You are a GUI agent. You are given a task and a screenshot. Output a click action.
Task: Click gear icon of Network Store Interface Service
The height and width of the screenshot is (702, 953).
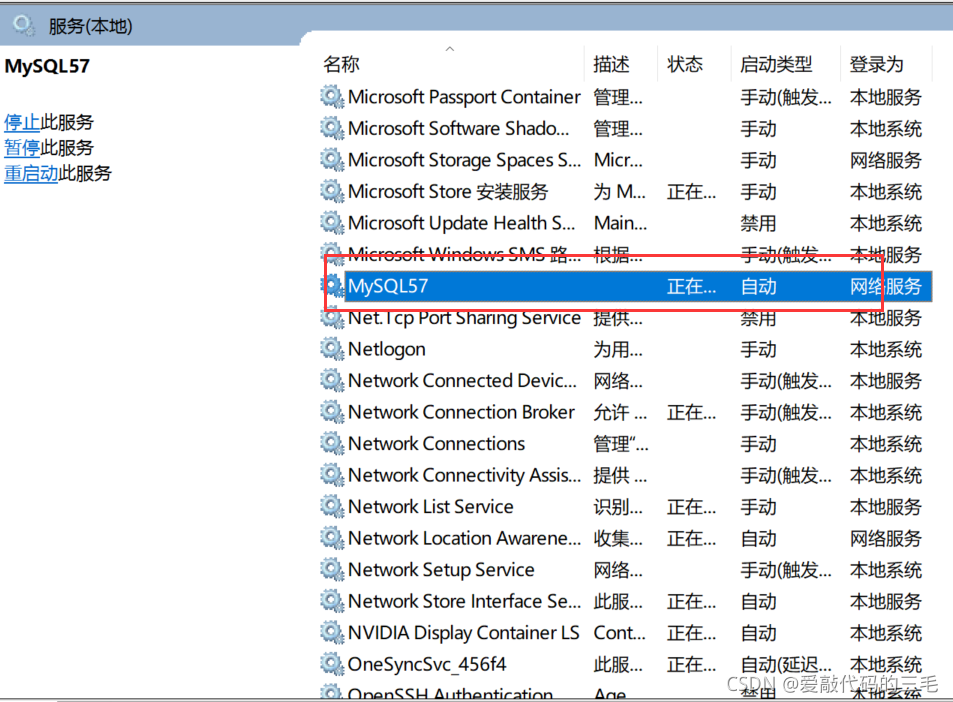tap(332, 601)
